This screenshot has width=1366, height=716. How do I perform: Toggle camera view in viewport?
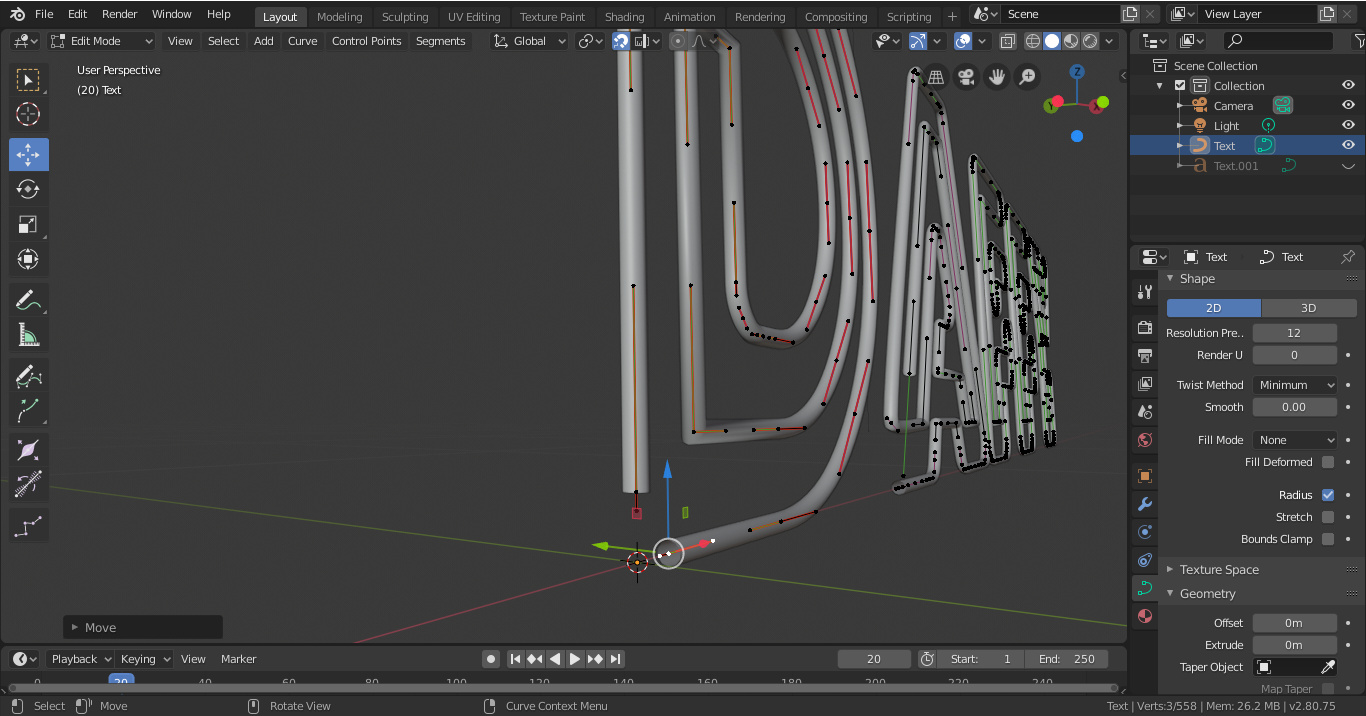point(966,77)
